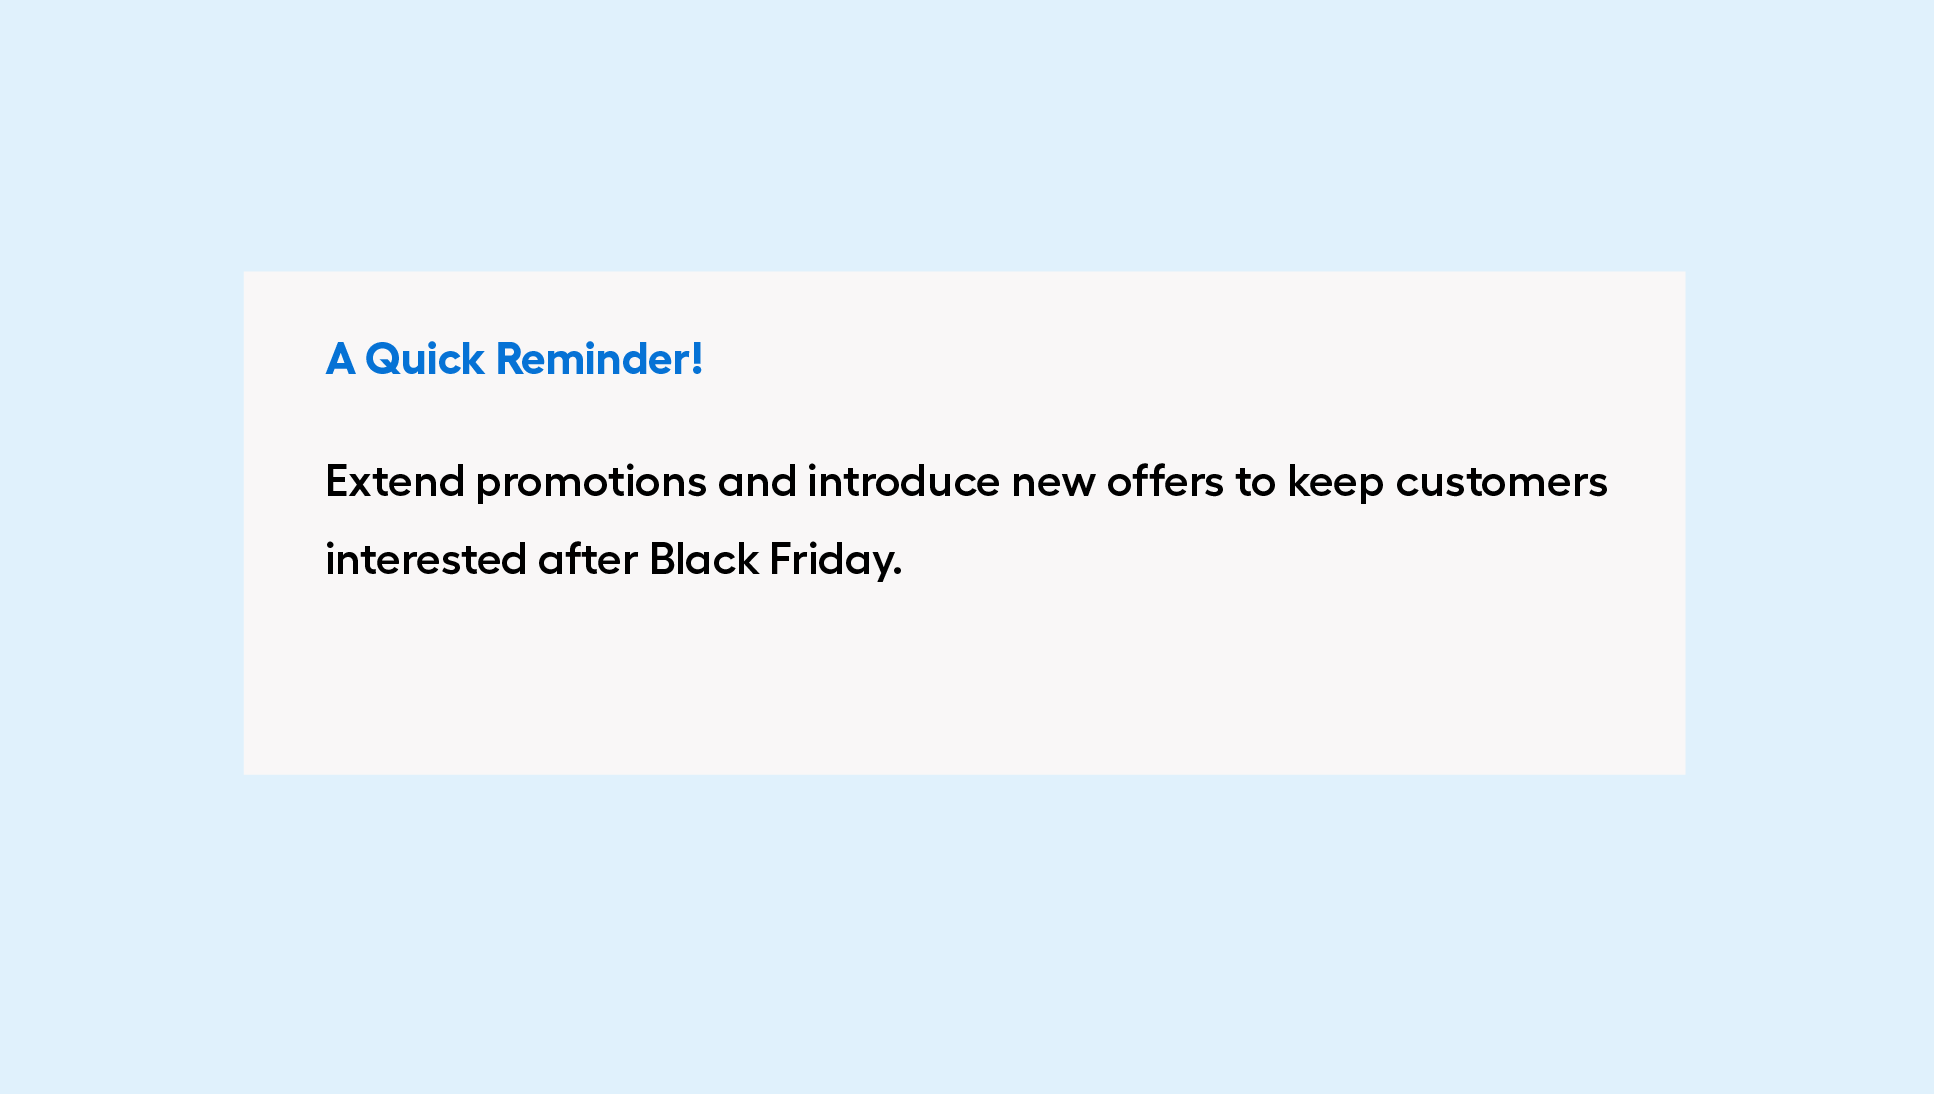Click the word 'Friday.' in the text
Screen dimensions: 1934x1094
click(x=836, y=561)
